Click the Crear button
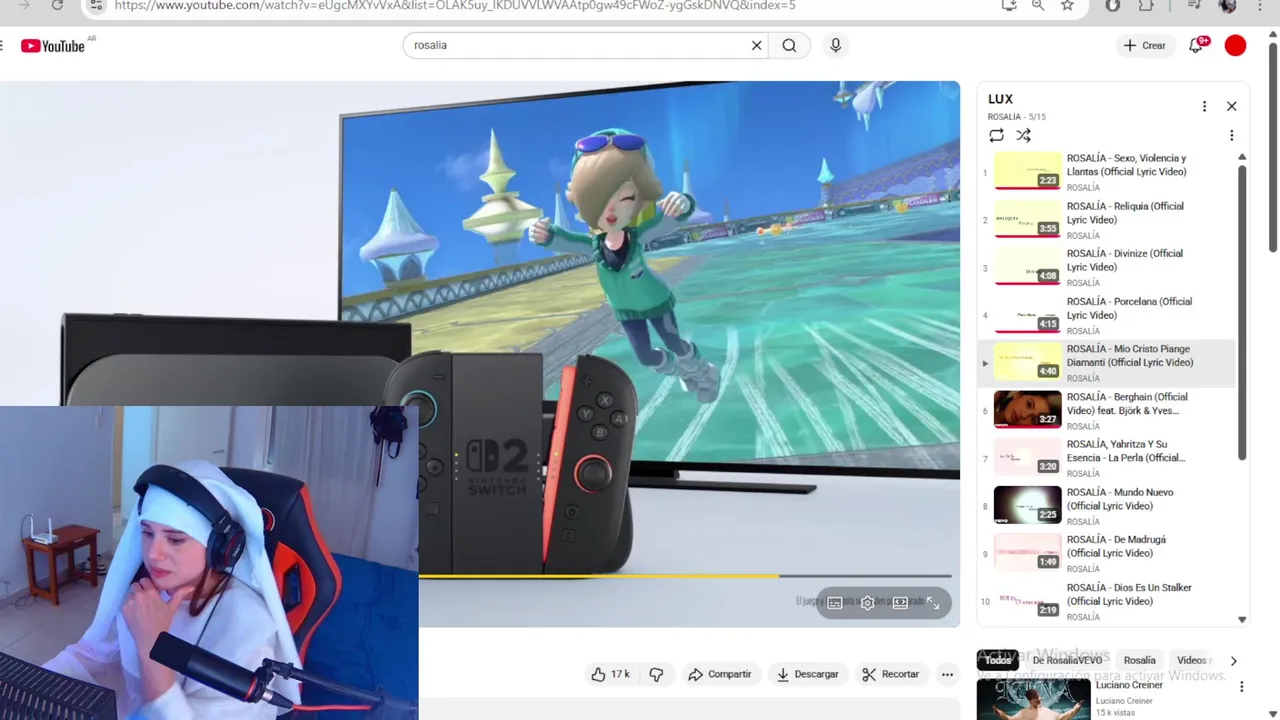1280x720 pixels. pos(1144,45)
